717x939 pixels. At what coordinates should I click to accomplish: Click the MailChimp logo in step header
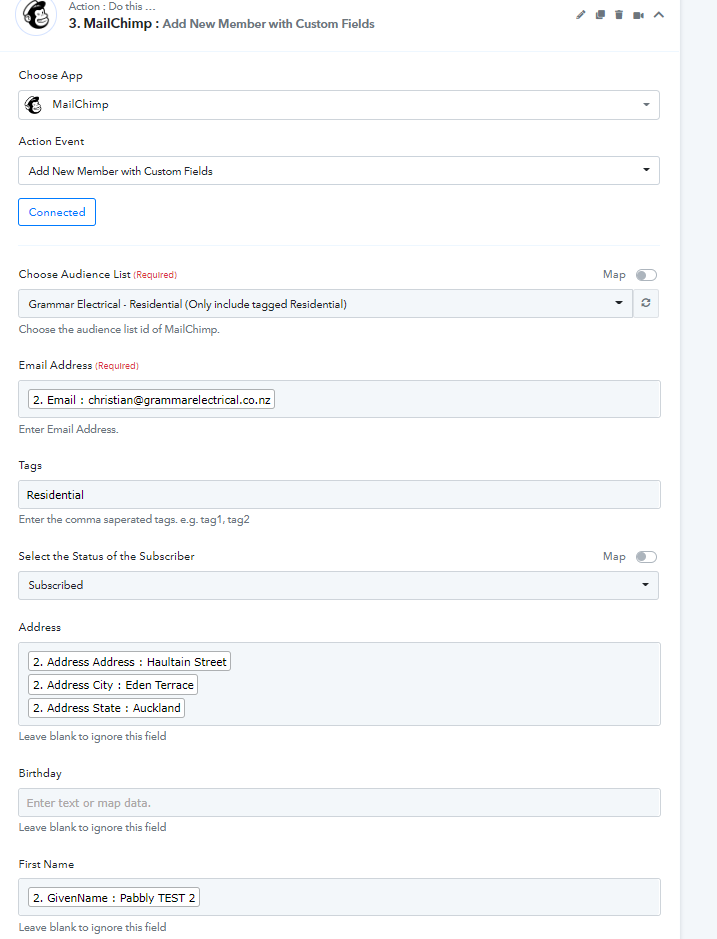coord(36,15)
